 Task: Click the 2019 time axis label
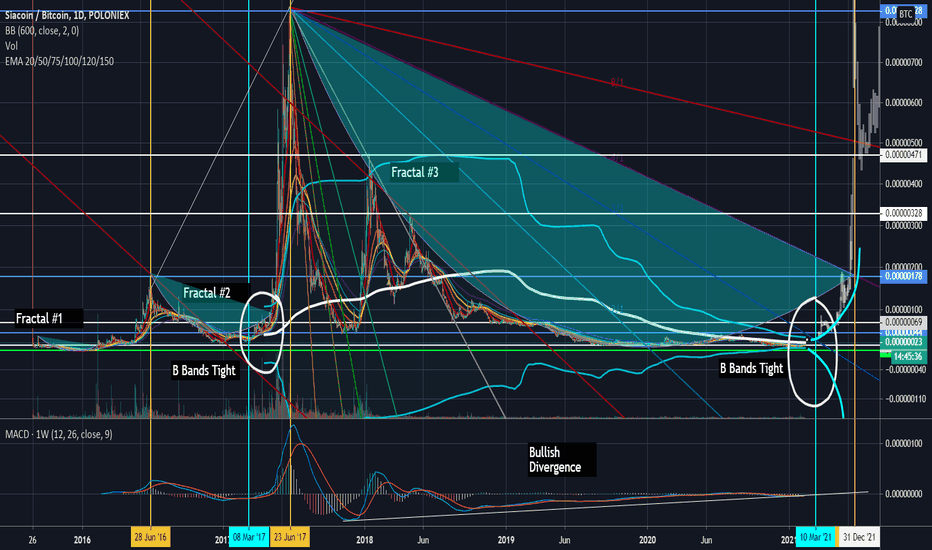pyautogui.click(x=506, y=540)
